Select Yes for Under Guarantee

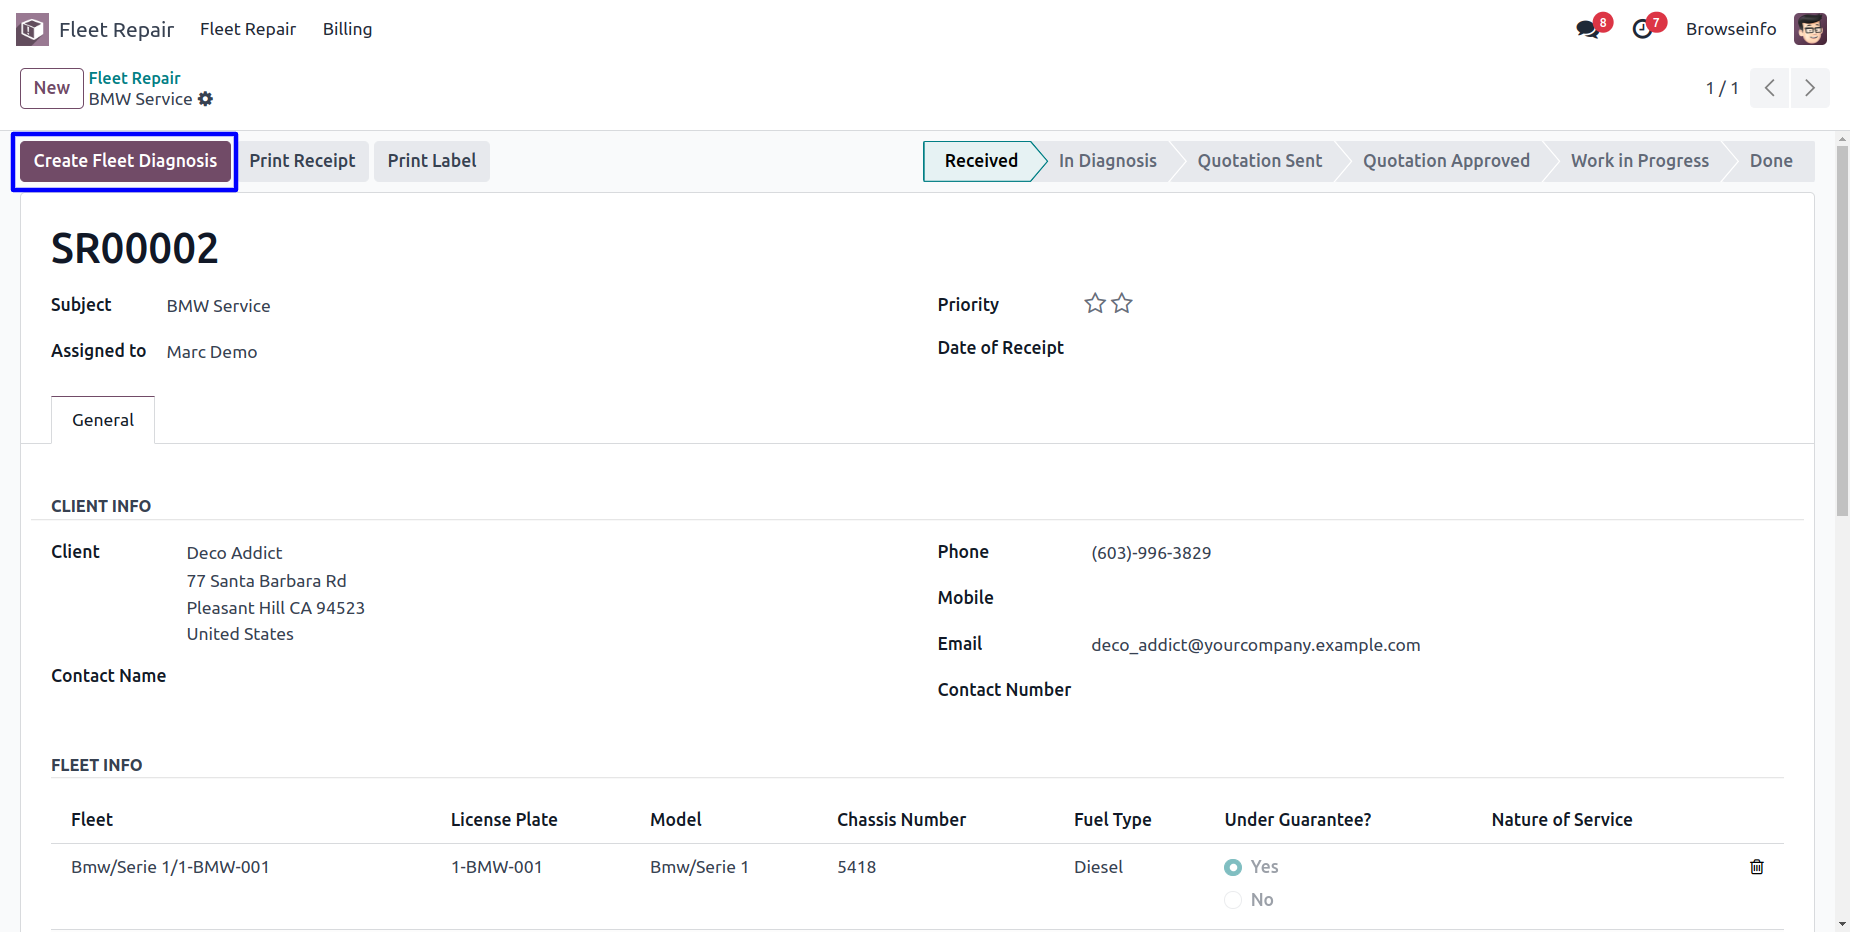[1233, 867]
